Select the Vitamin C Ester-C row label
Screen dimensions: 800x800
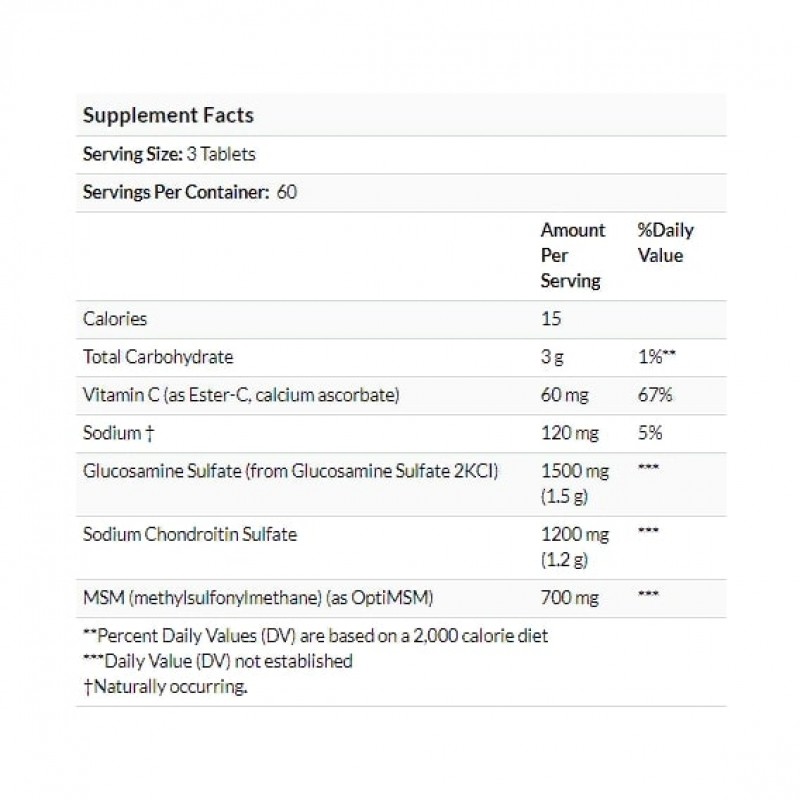point(241,395)
